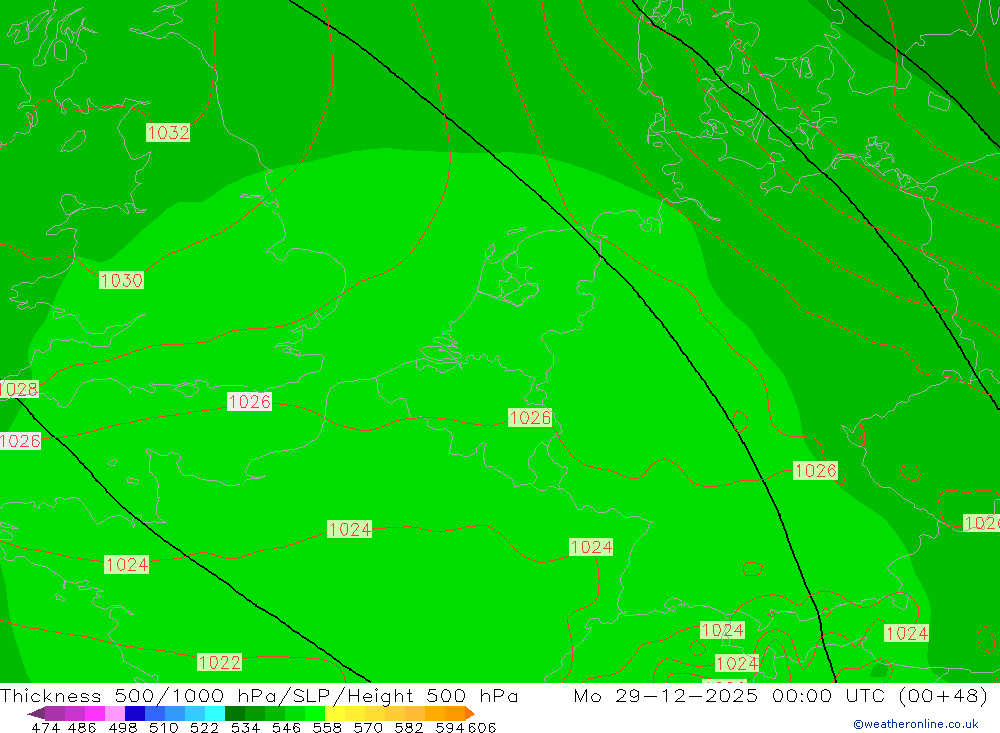Pick the cyan legend swatch
The width and height of the screenshot is (1000, 733).
pos(215,713)
